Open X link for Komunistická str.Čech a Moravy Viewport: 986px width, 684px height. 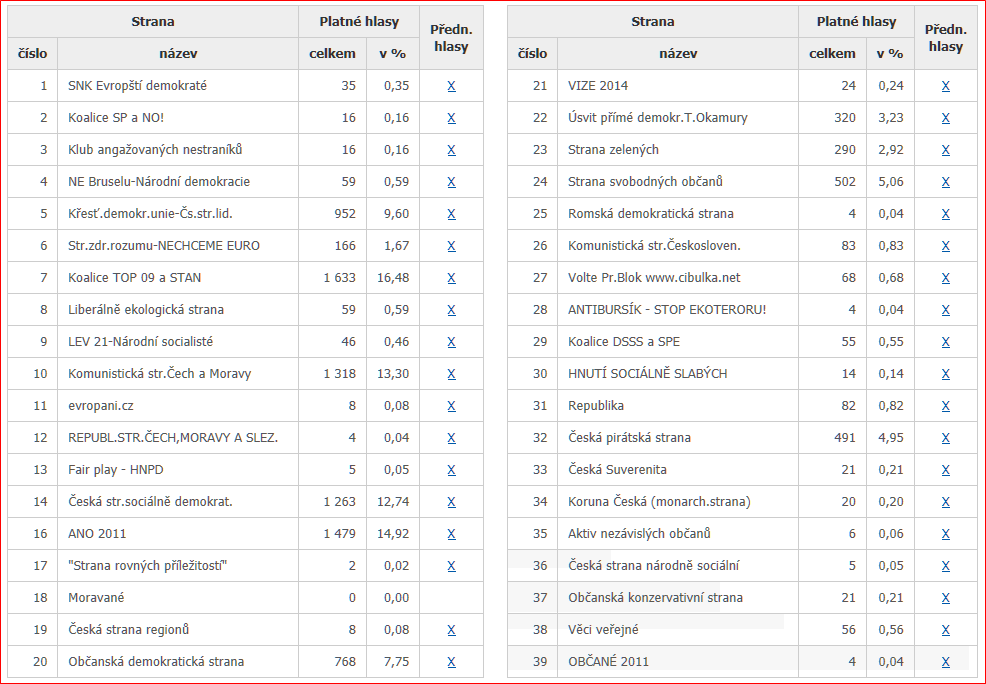[x=451, y=375]
